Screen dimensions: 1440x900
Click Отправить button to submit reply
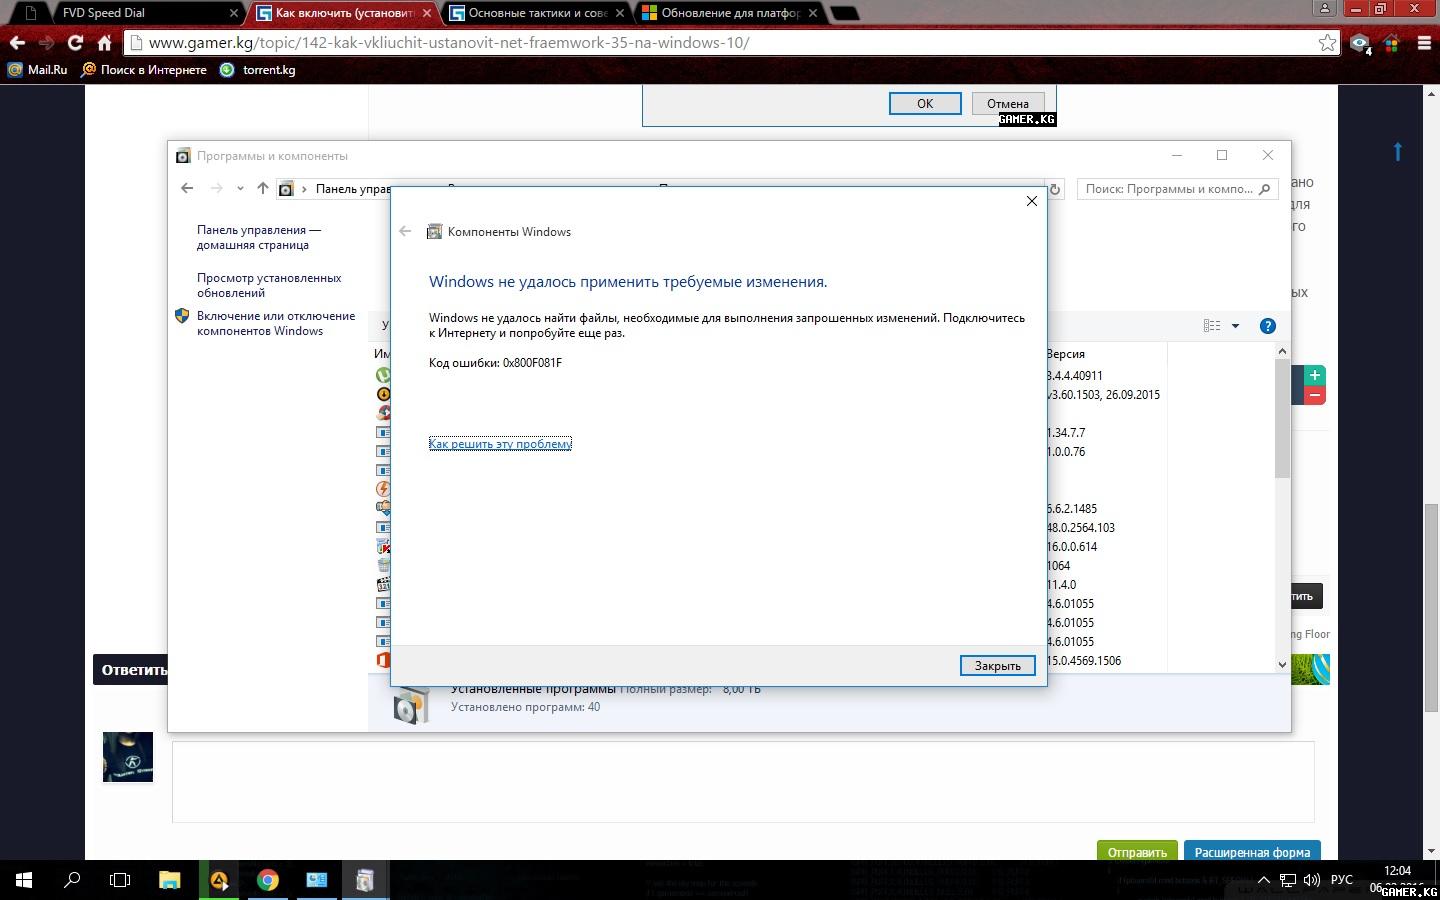(x=1136, y=852)
